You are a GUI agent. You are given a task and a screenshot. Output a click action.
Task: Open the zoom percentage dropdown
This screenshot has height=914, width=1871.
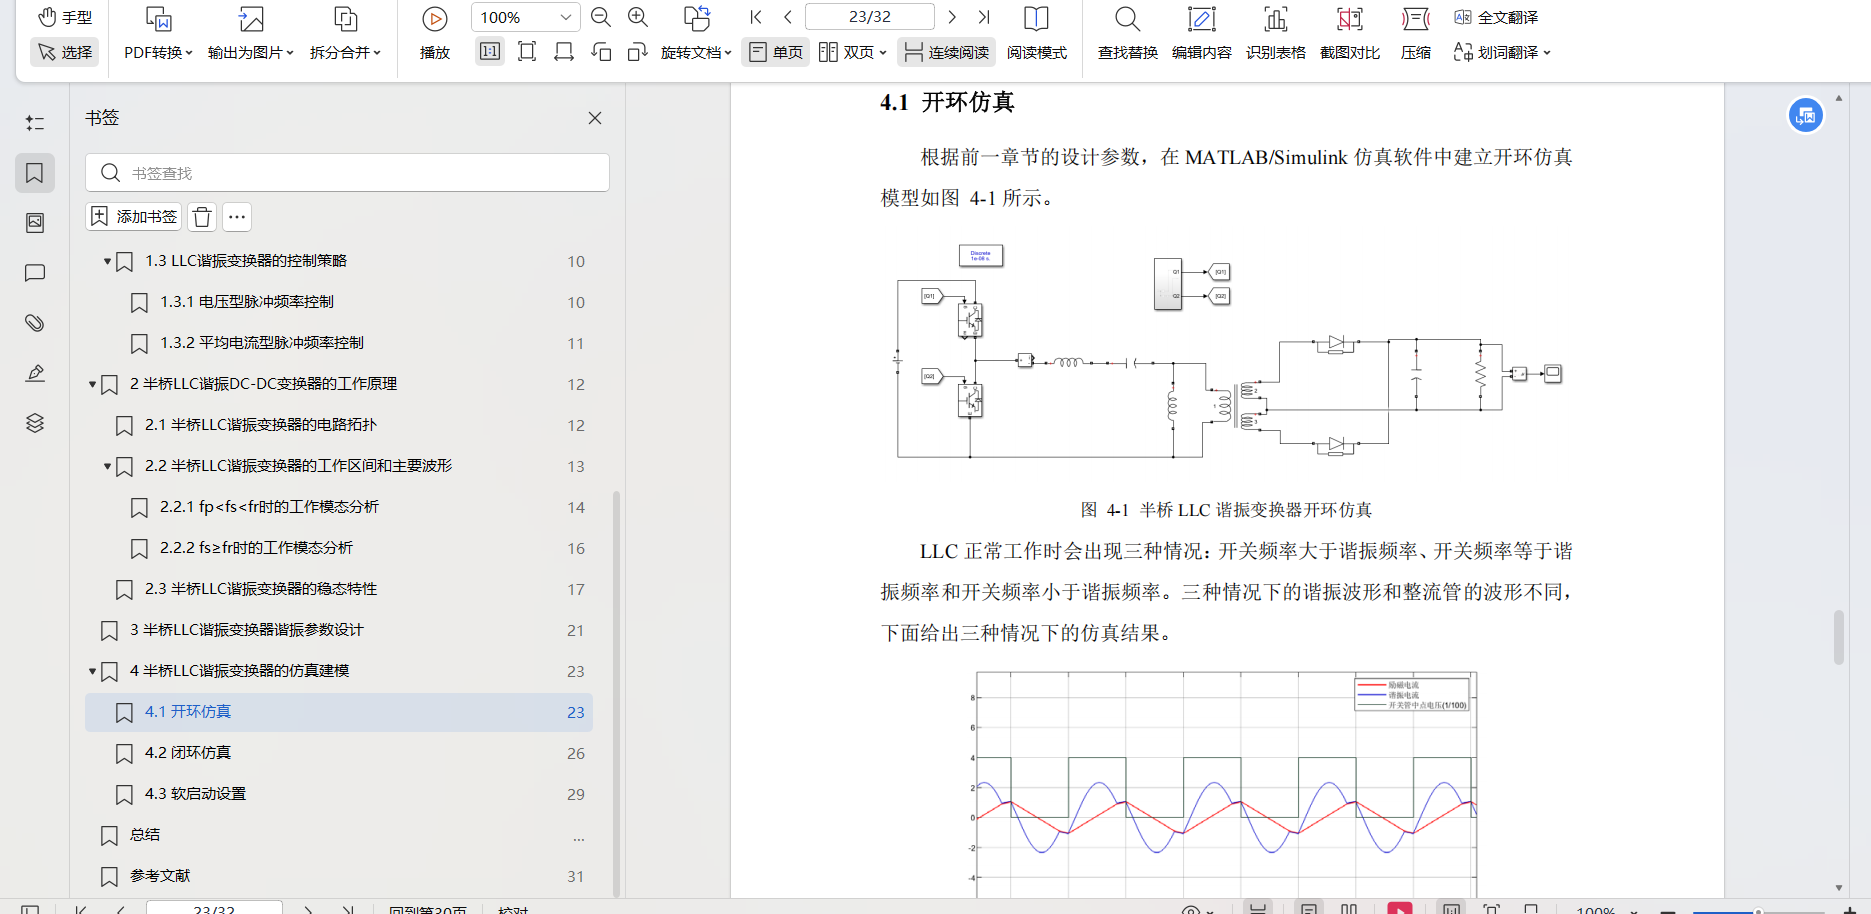(x=565, y=17)
